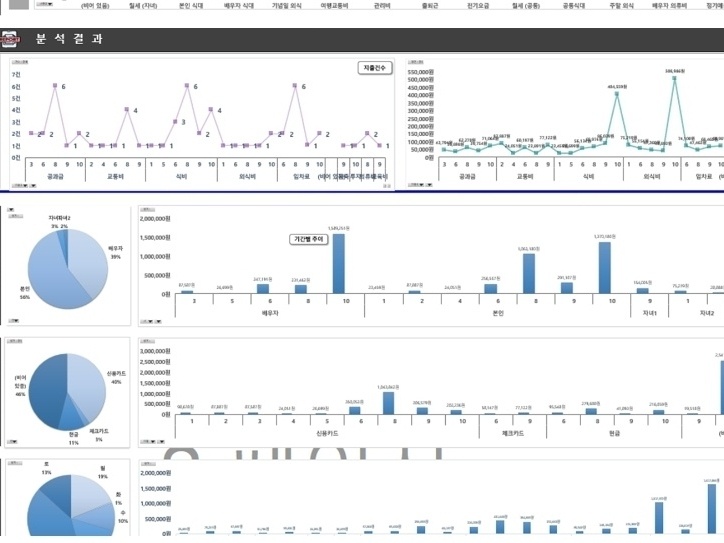The width and height of the screenshot is (724, 543).
Task: Click 체크카드 axis label on payment chart
Action: (513, 434)
